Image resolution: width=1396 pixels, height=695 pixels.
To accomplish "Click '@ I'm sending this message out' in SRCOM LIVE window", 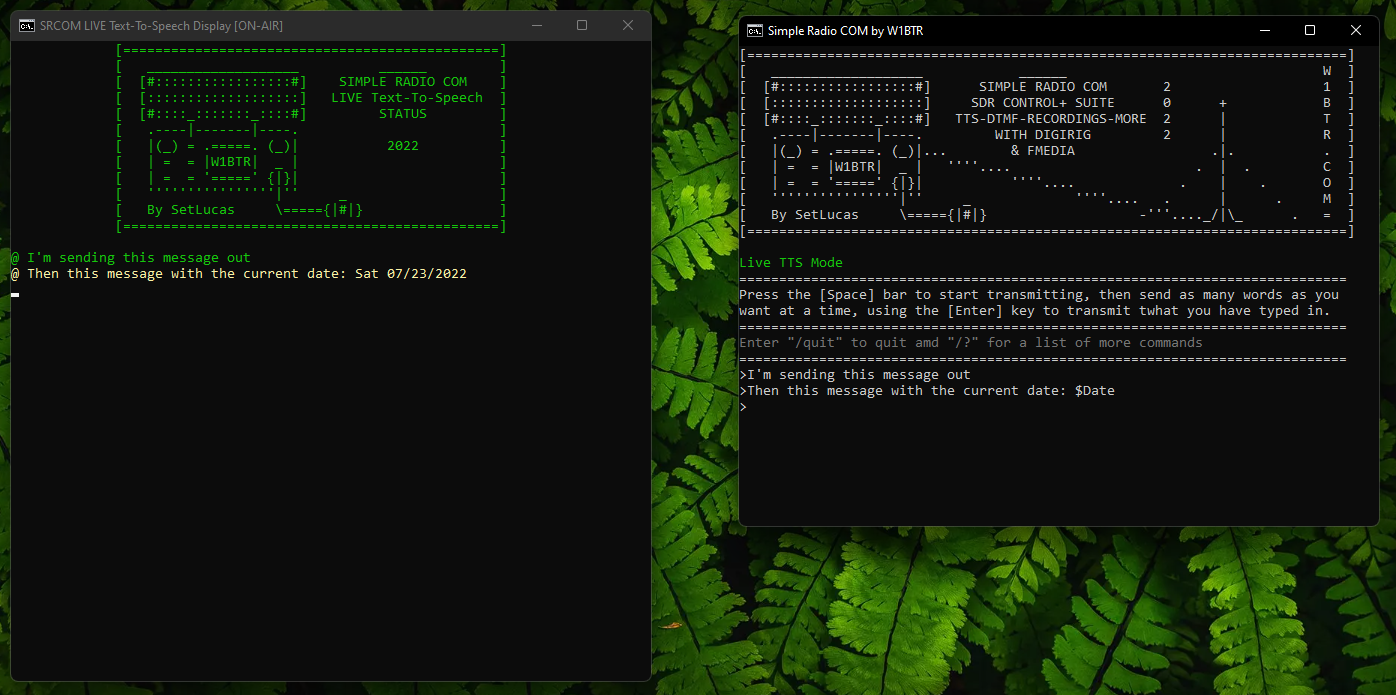I will point(131,258).
